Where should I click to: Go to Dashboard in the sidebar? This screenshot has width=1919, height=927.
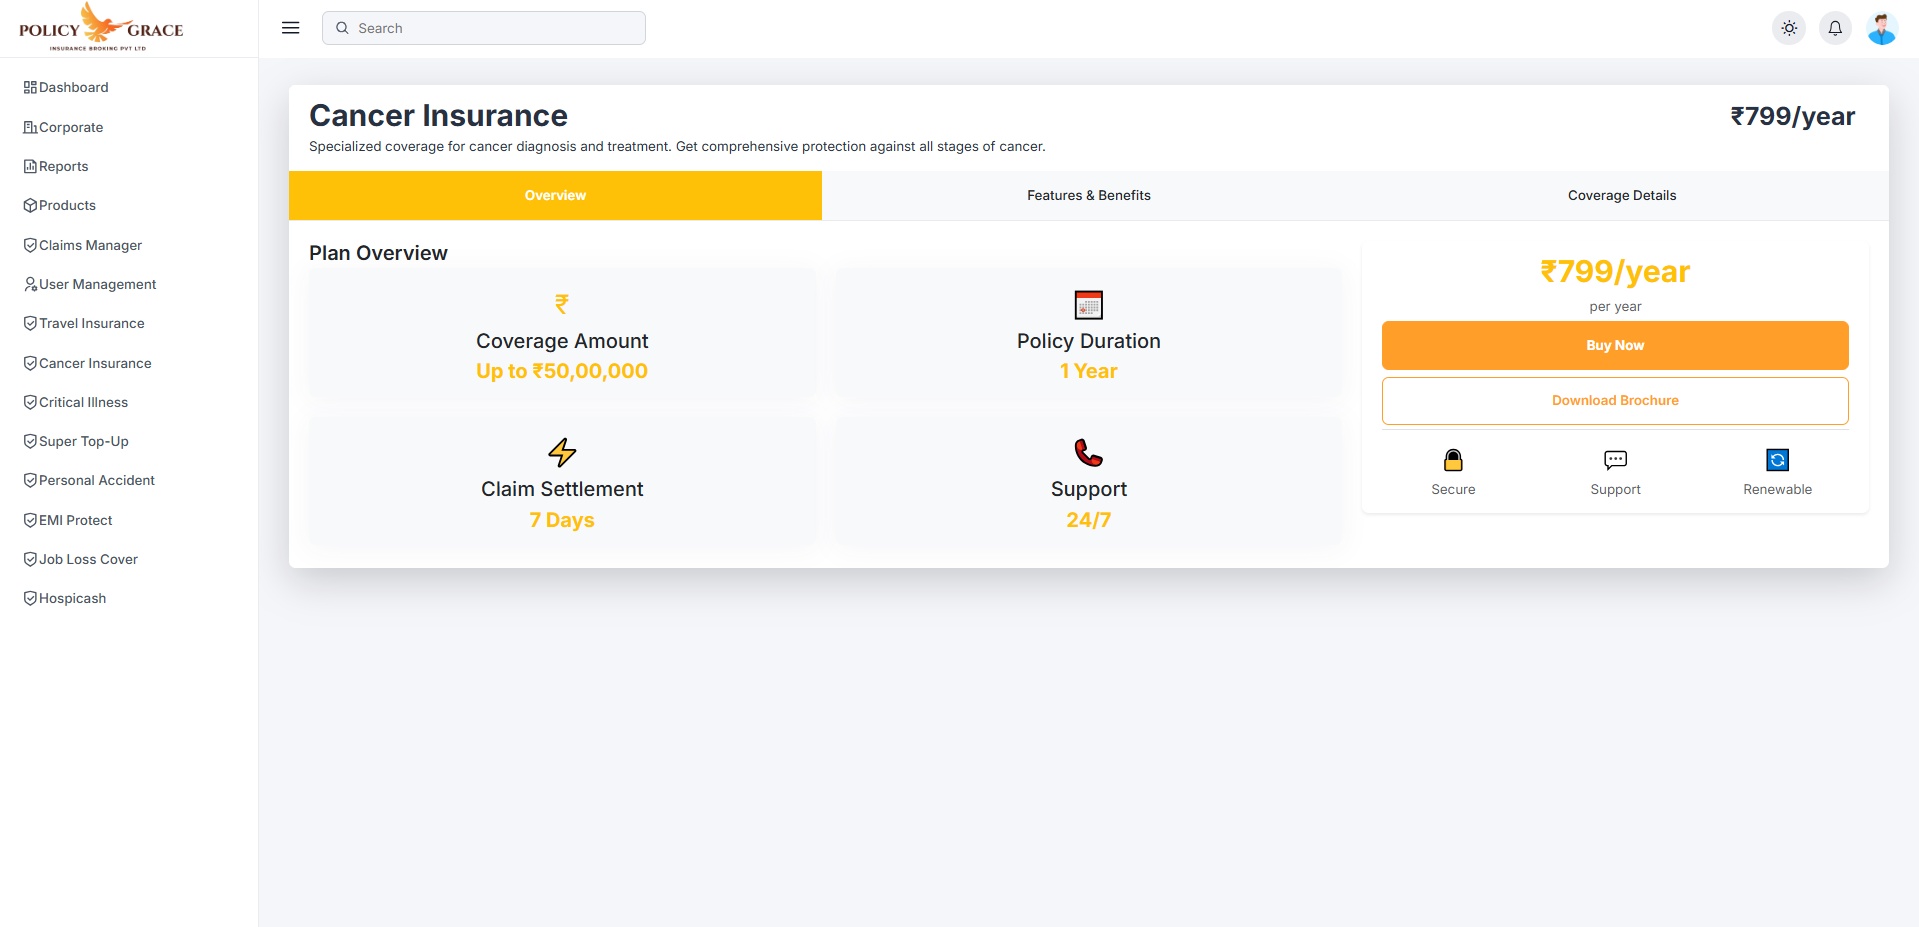tap(73, 88)
